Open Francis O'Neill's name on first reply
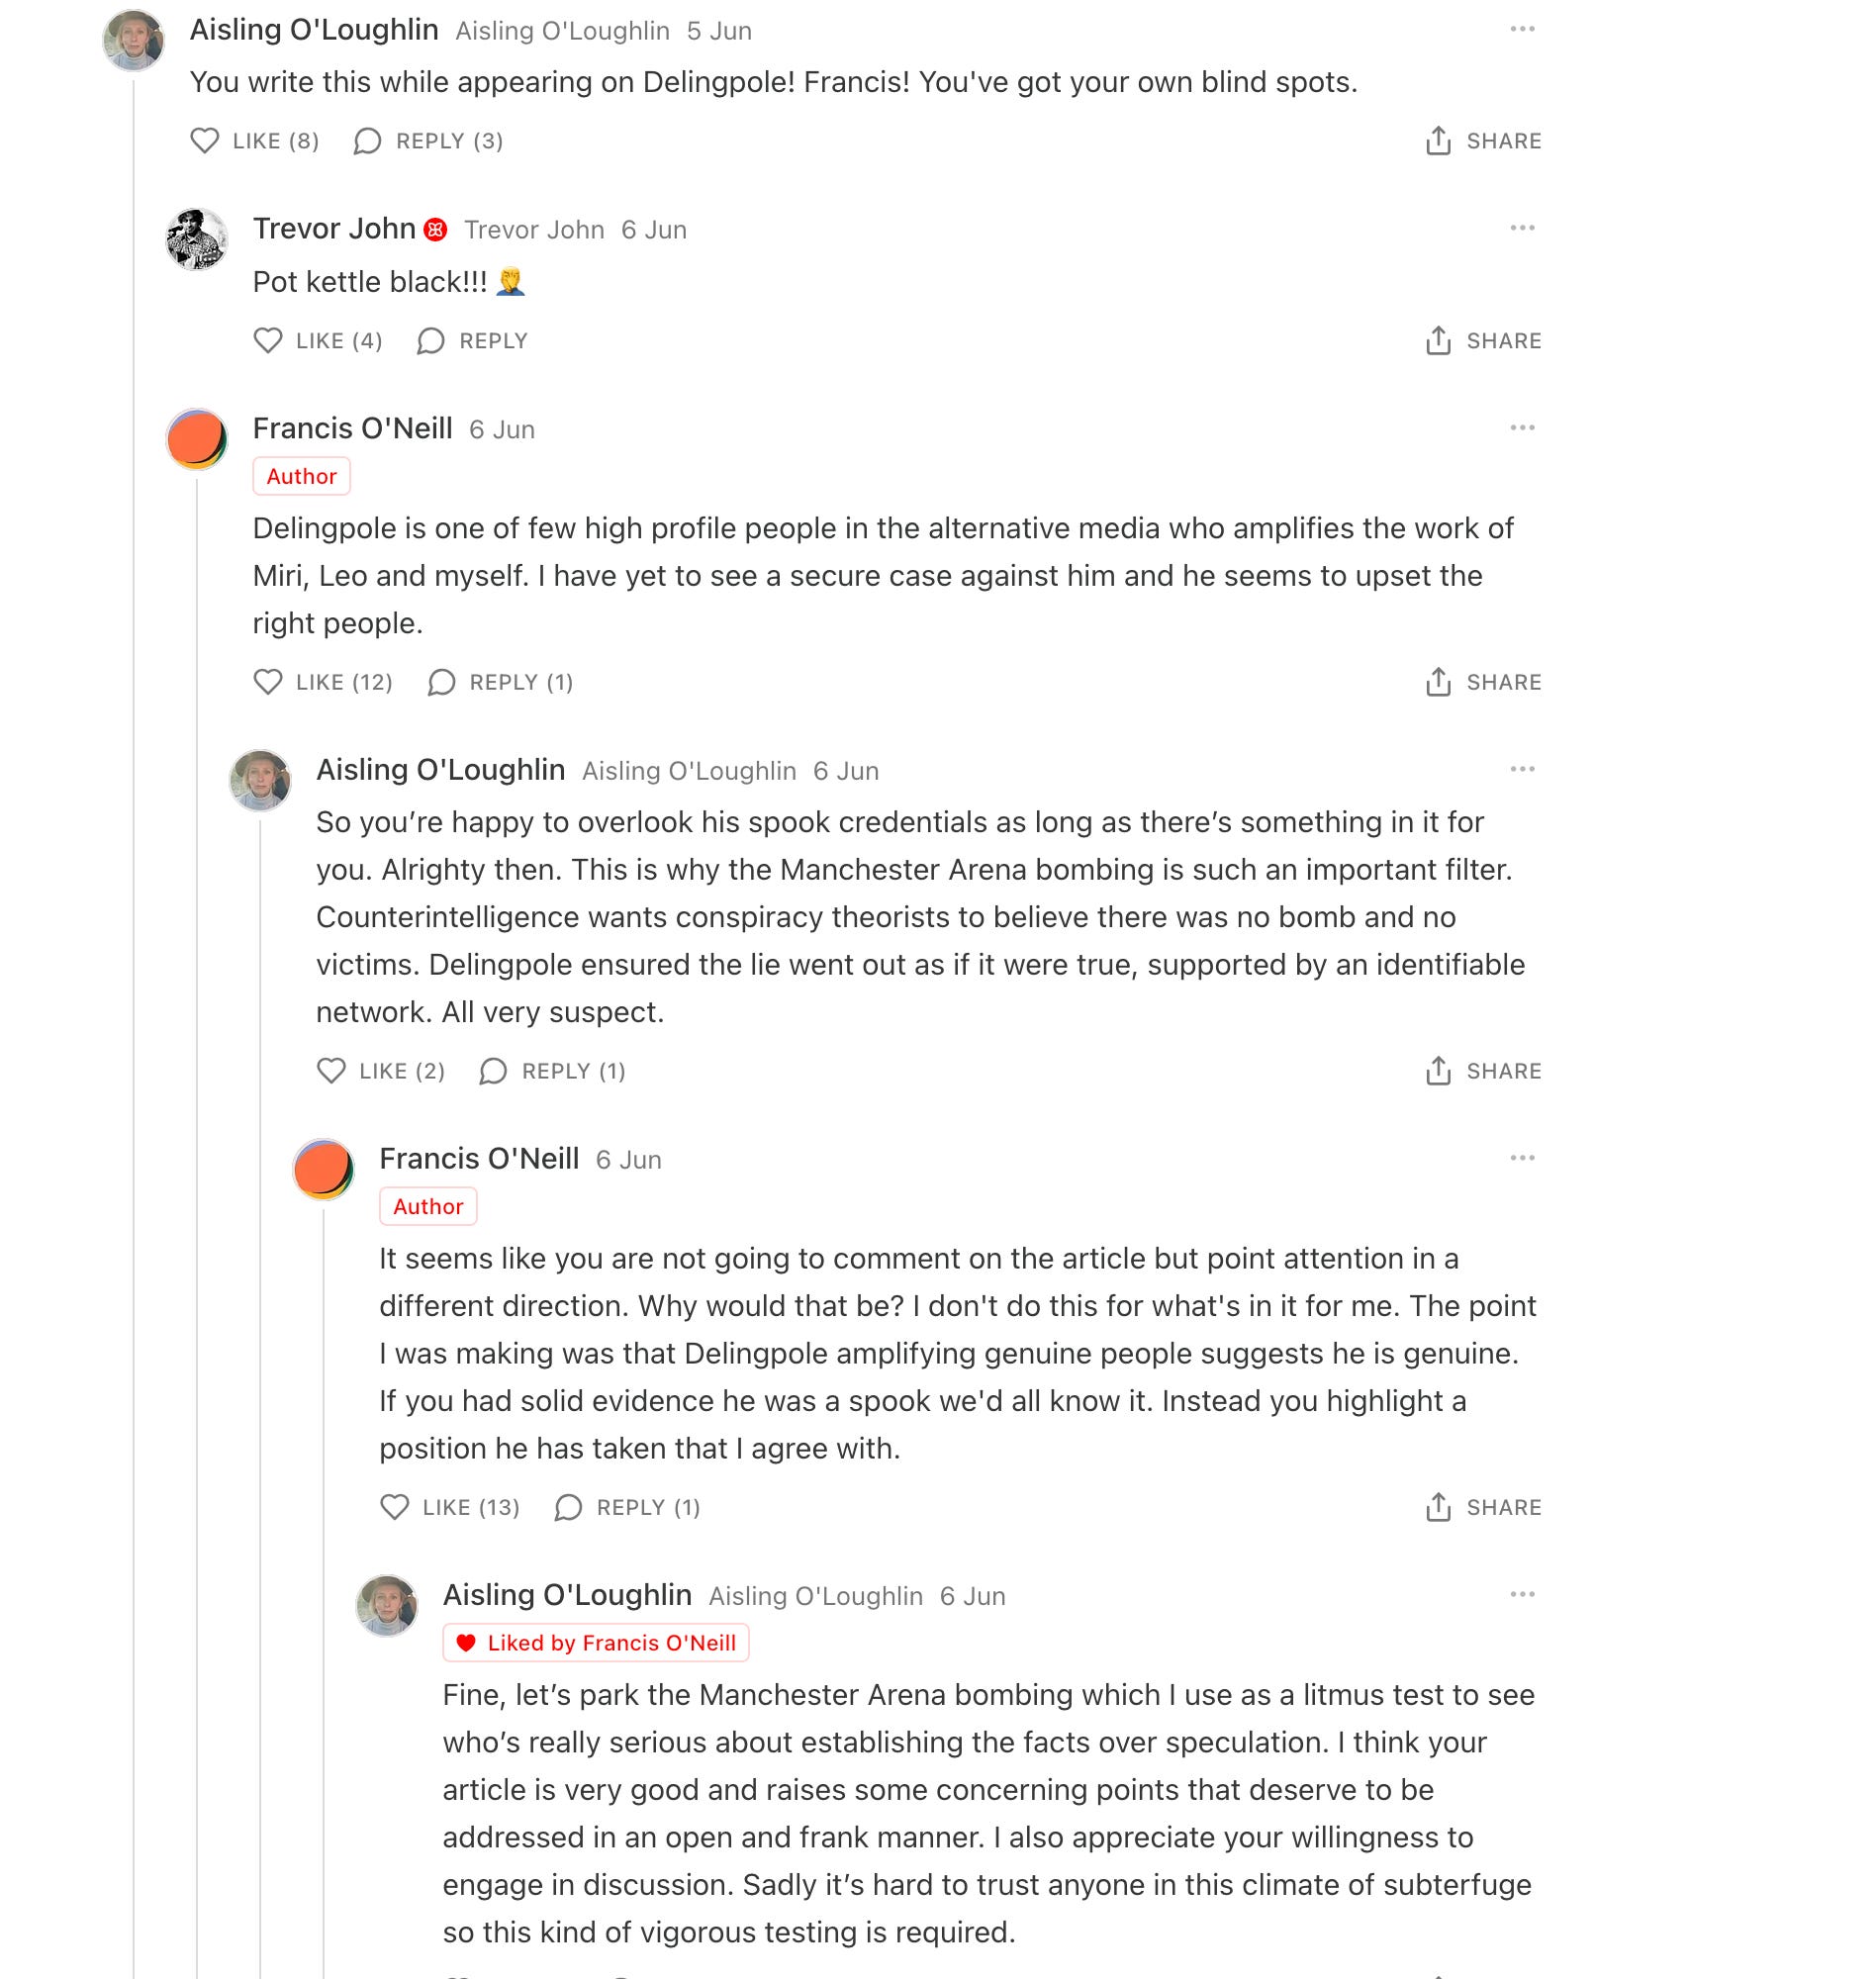The image size is (1876, 1979). pos(352,428)
